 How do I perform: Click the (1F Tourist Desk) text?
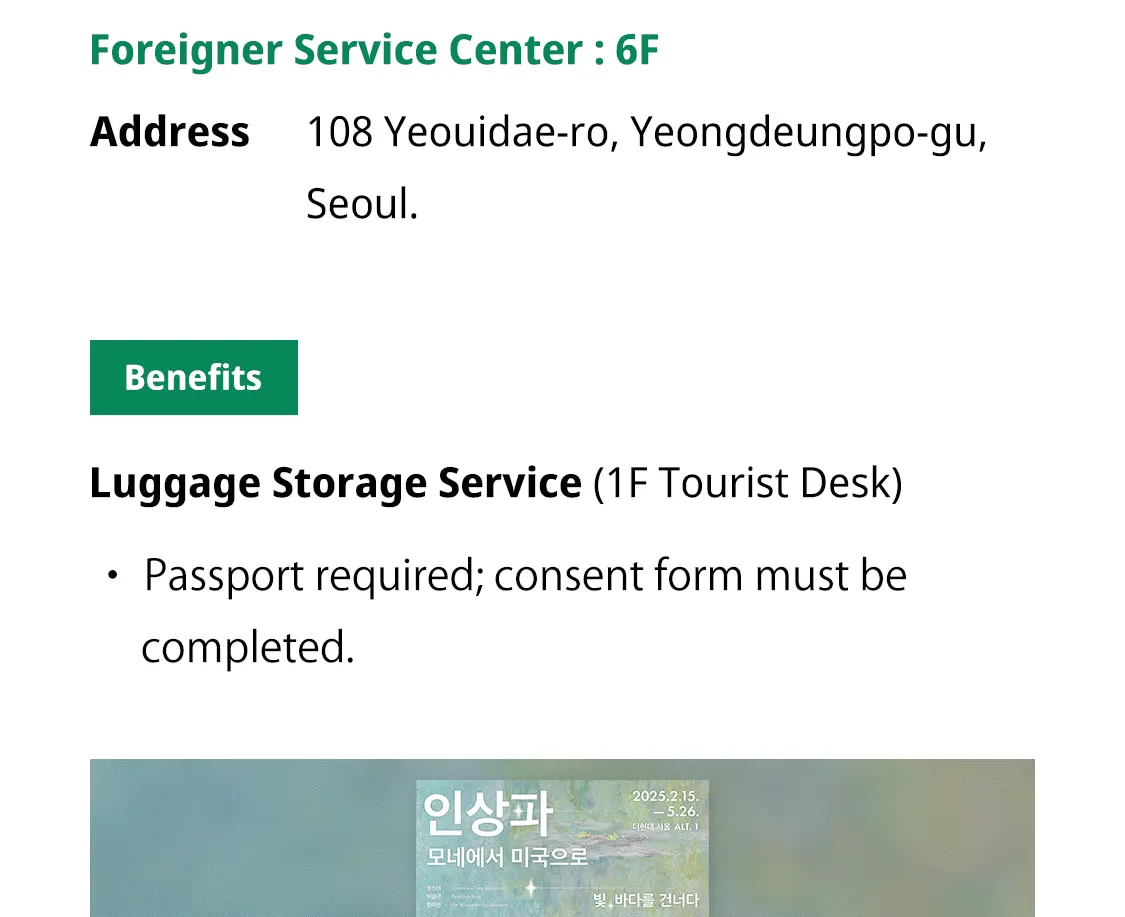tap(748, 483)
